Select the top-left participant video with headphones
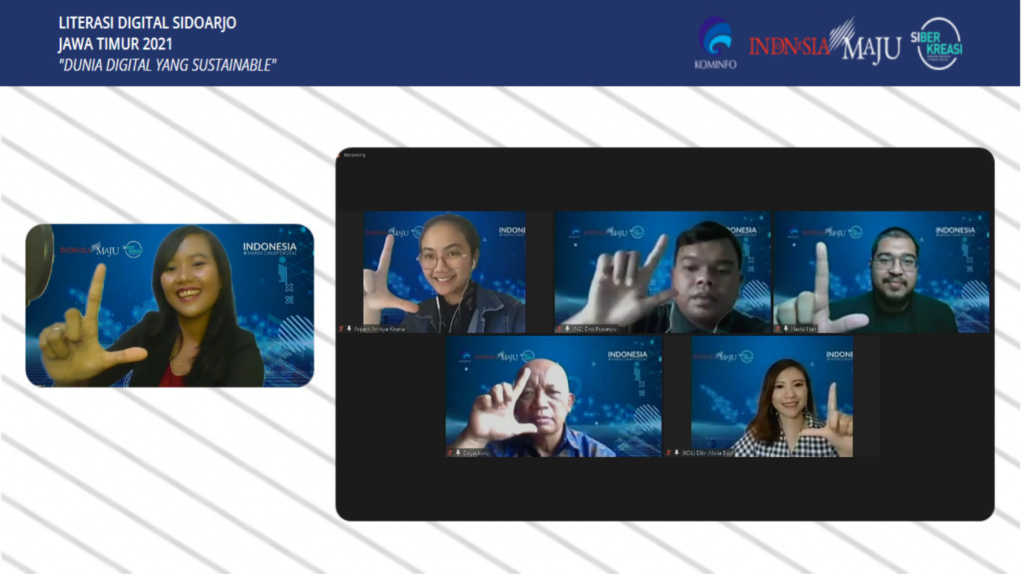The width and height of the screenshot is (1024, 577). click(x=444, y=271)
